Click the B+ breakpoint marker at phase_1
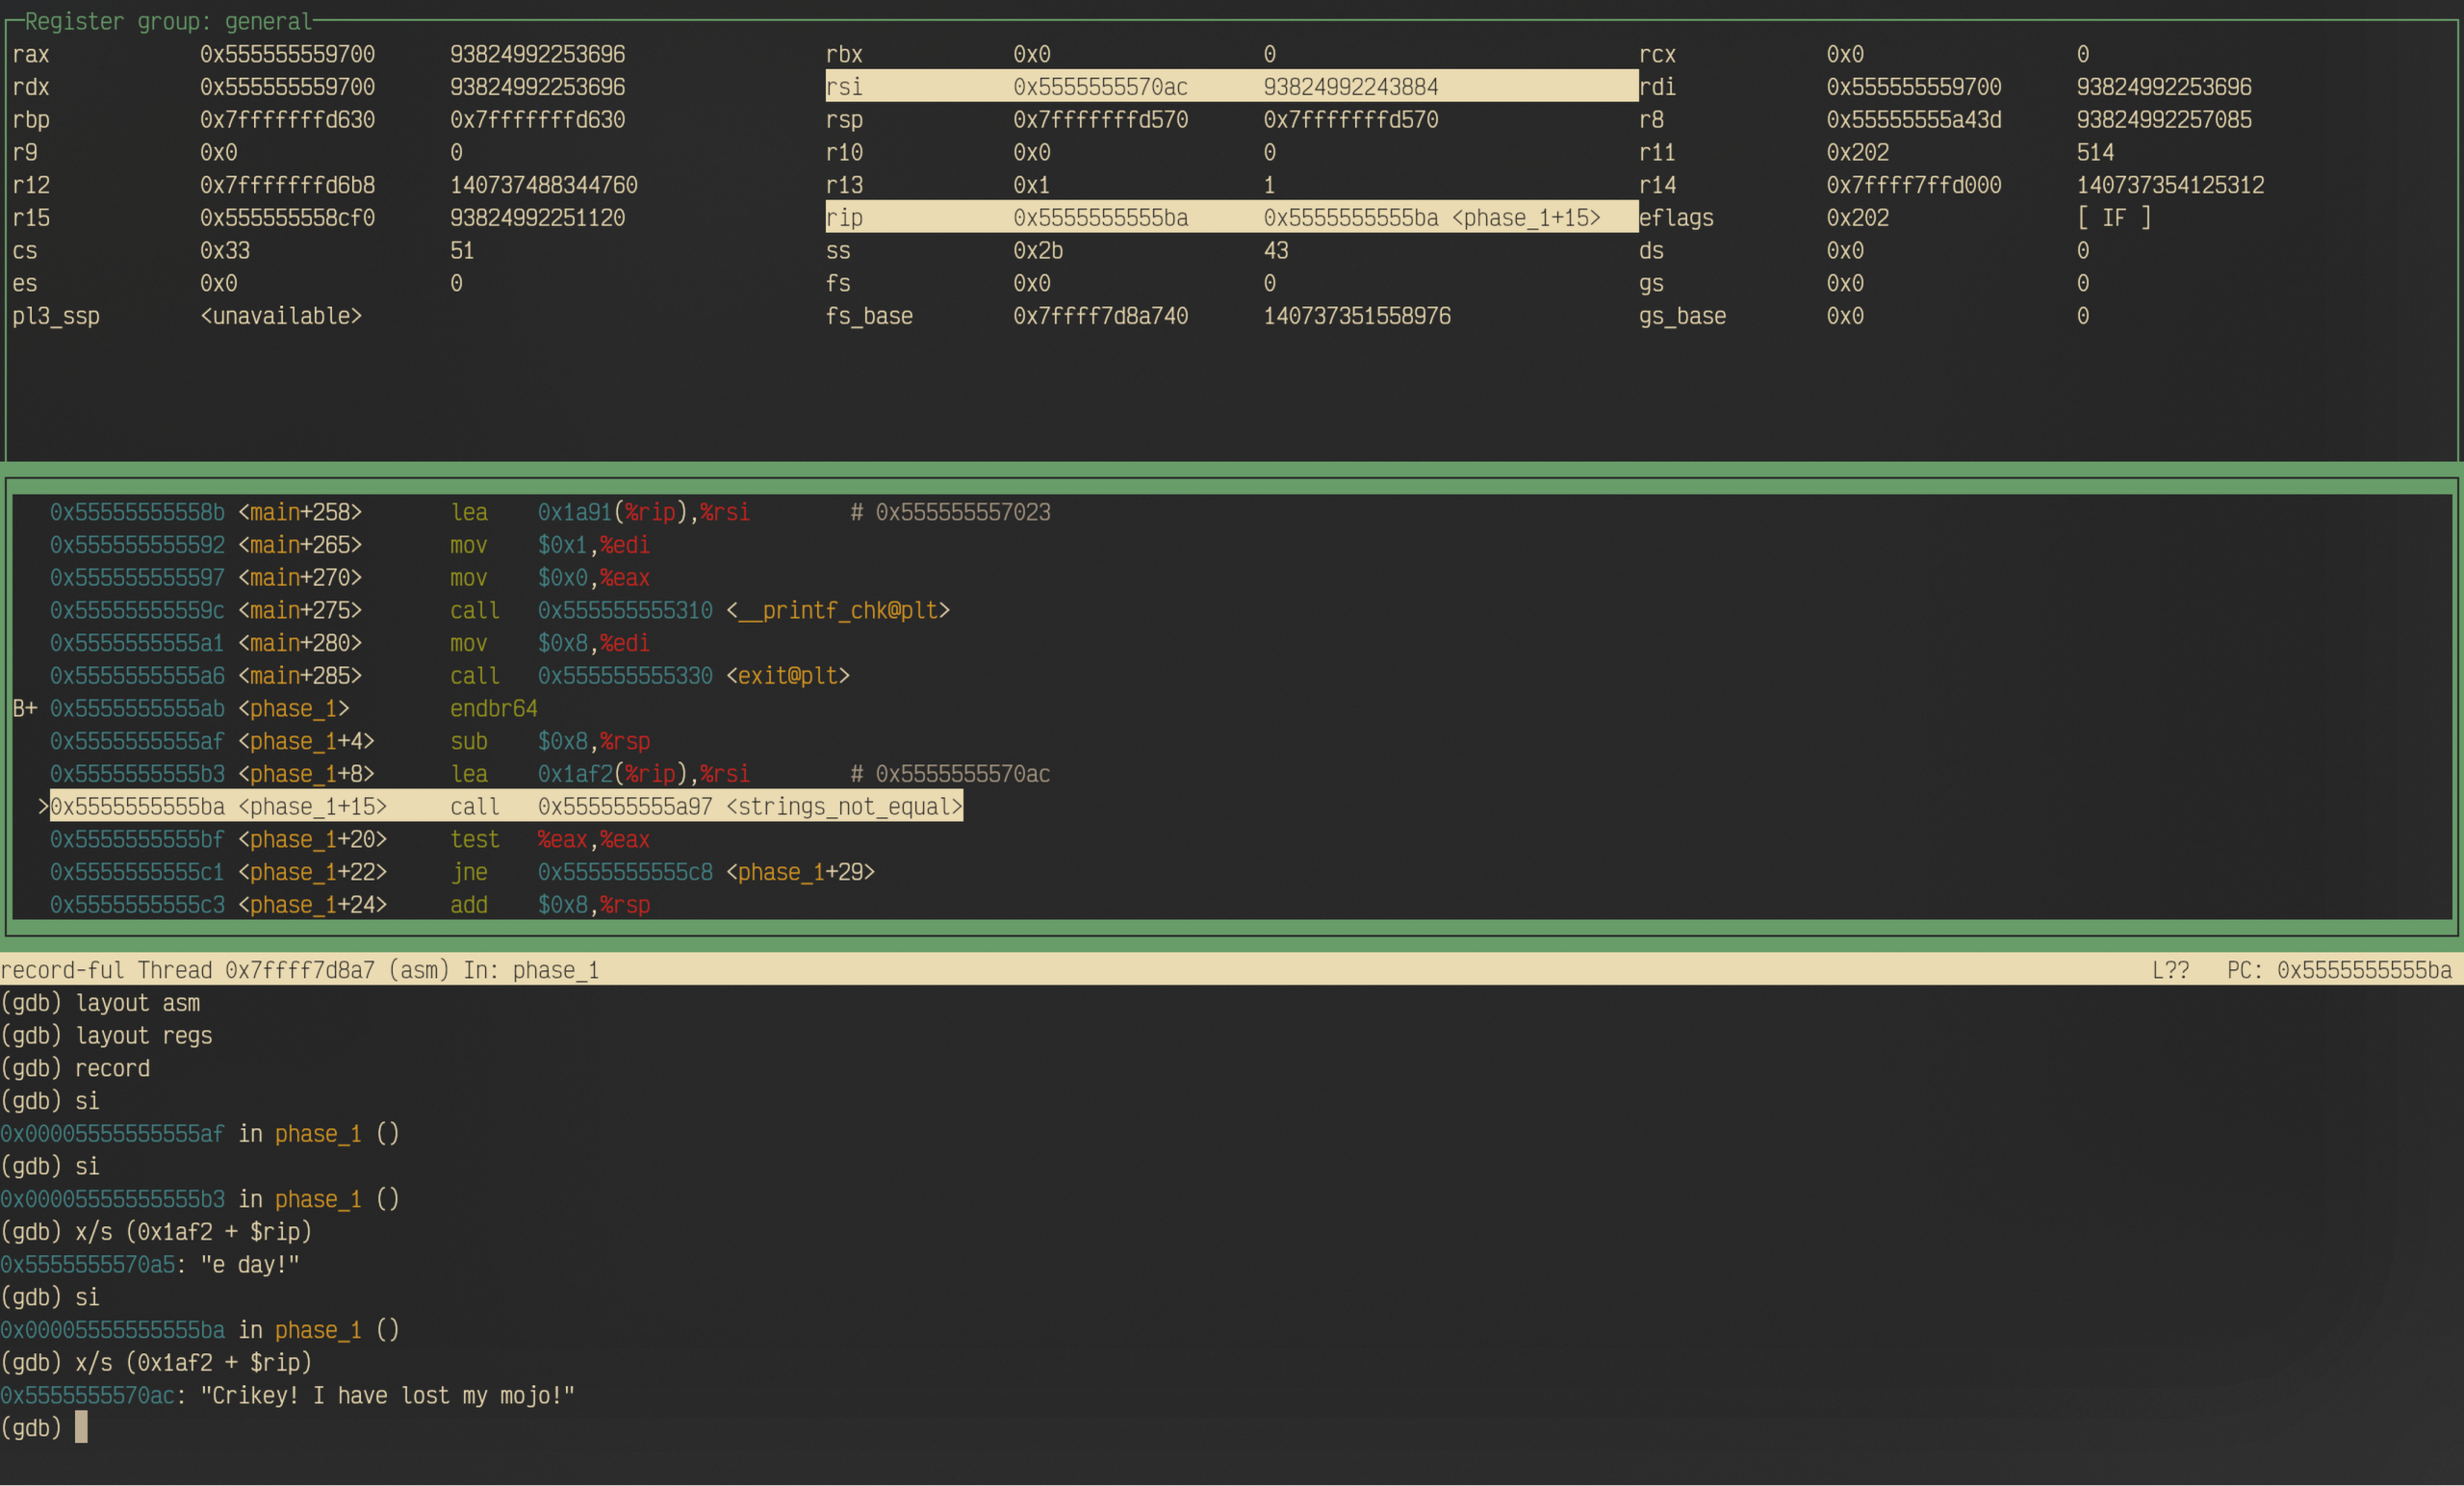Image resolution: width=2464 pixels, height=1486 pixels. point(25,709)
